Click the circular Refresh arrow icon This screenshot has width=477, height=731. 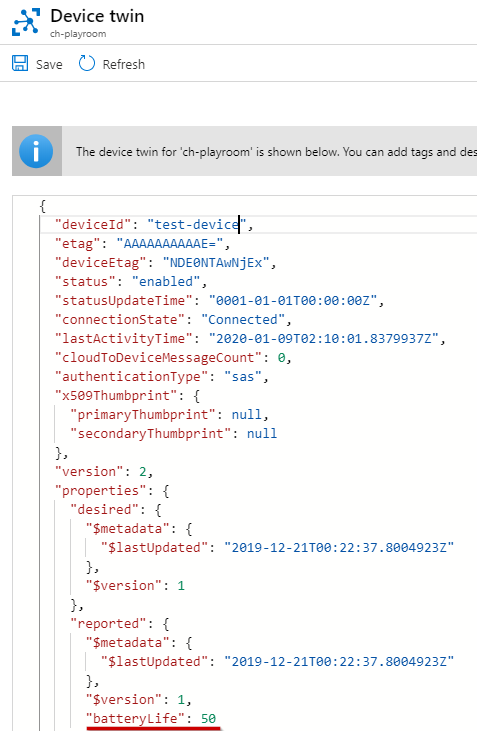pos(87,63)
